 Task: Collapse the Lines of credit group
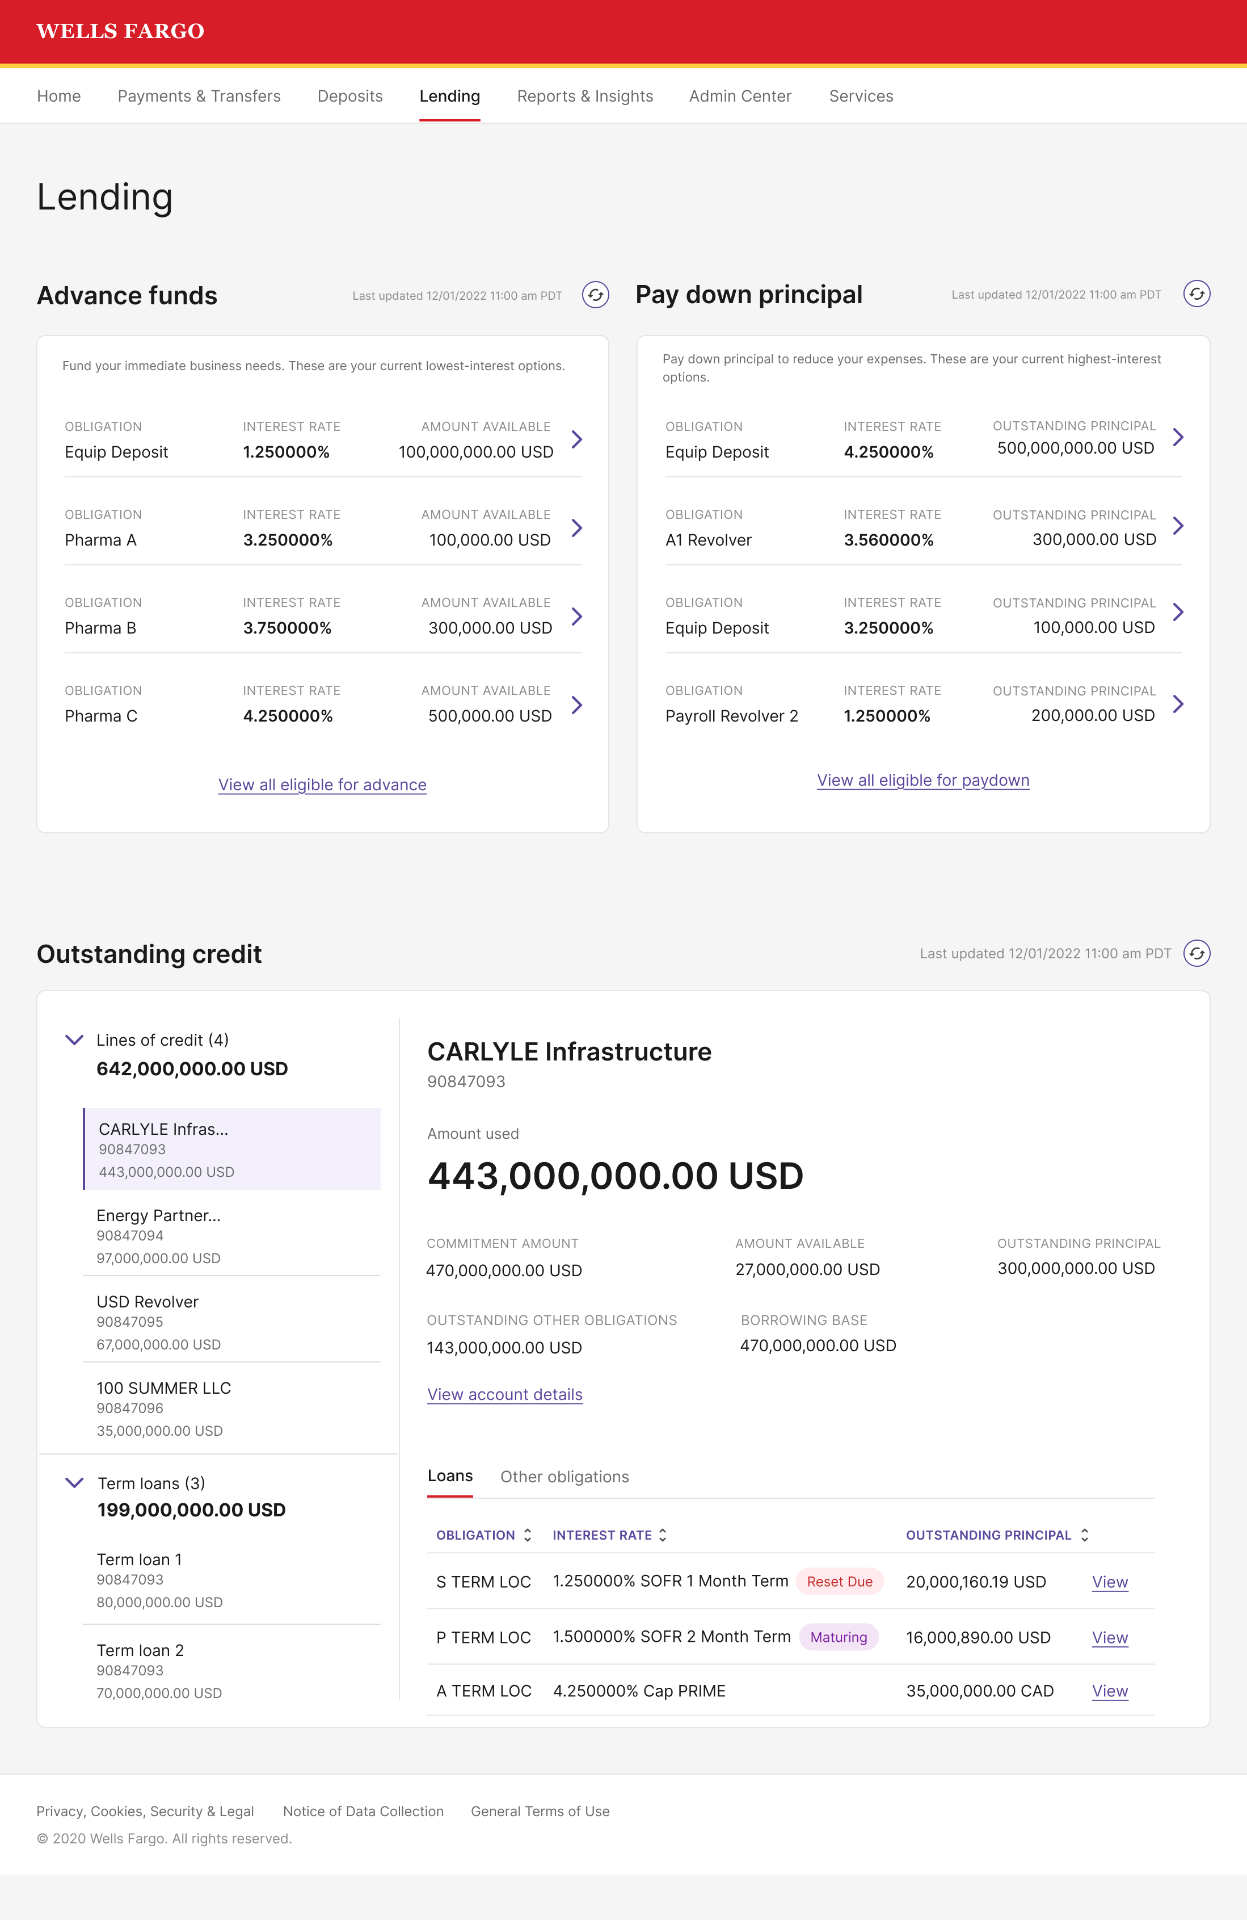tap(74, 1040)
